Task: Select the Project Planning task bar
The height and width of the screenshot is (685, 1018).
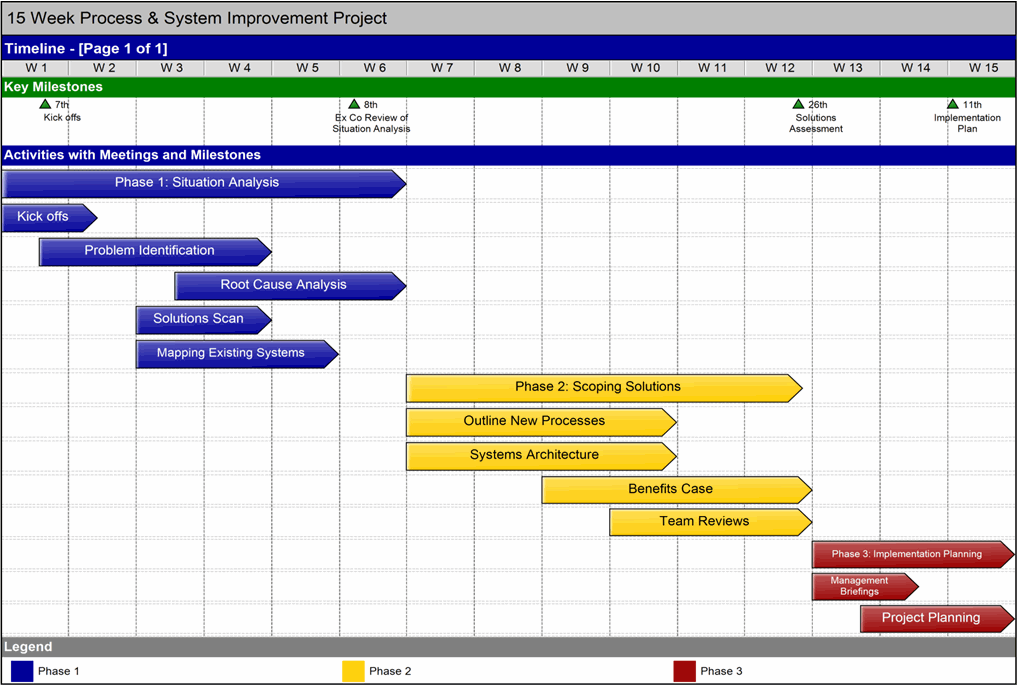Action: point(937,619)
